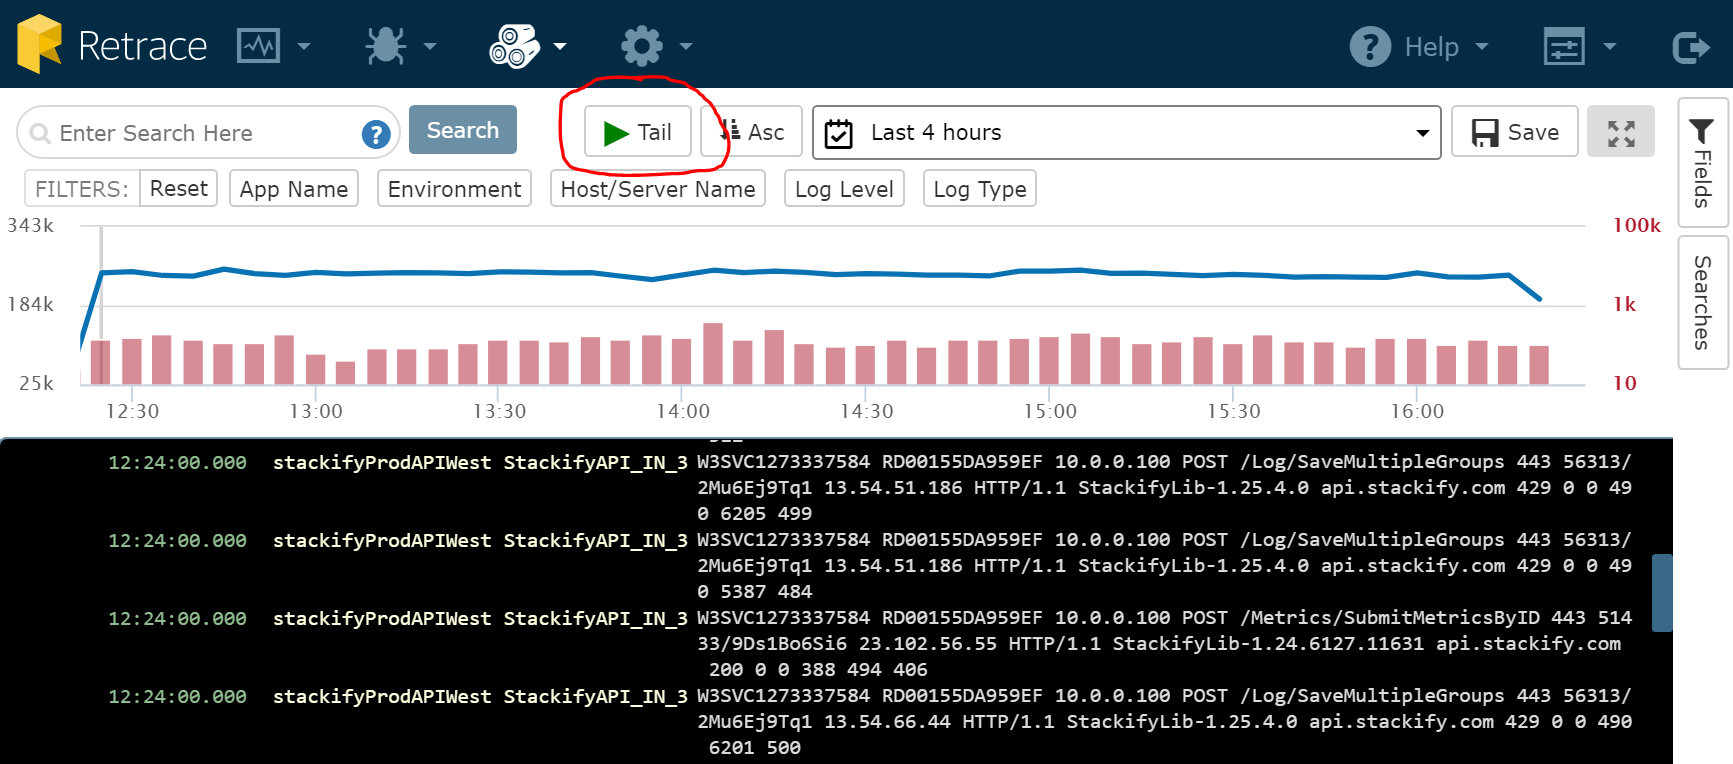Open the account preferences sliders icon

[1564, 46]
